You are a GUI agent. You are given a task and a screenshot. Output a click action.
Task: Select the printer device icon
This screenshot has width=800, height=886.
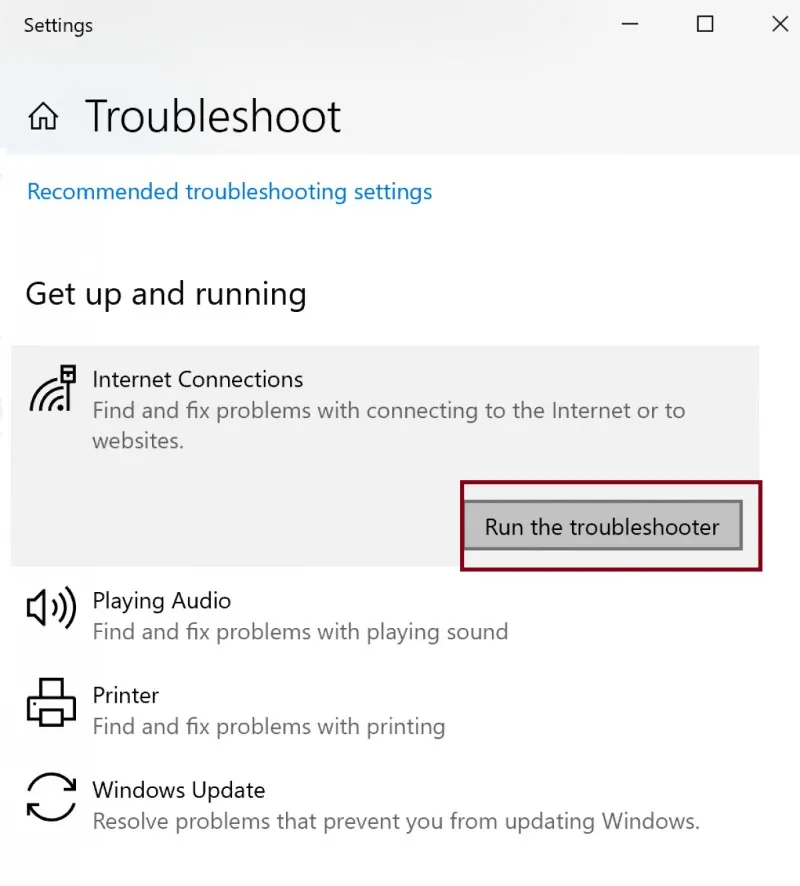point(50,704)
